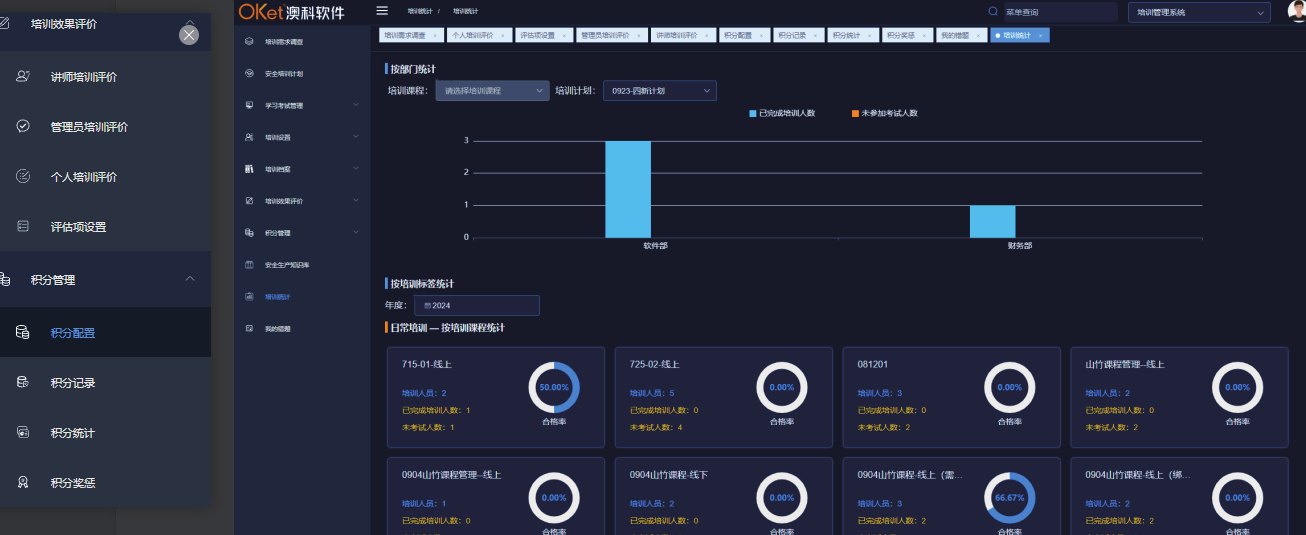This screenshot has height=535, width=1306.
Task: Switch to the 个人培训评价 tab
Action: click(x=476, y=35)
